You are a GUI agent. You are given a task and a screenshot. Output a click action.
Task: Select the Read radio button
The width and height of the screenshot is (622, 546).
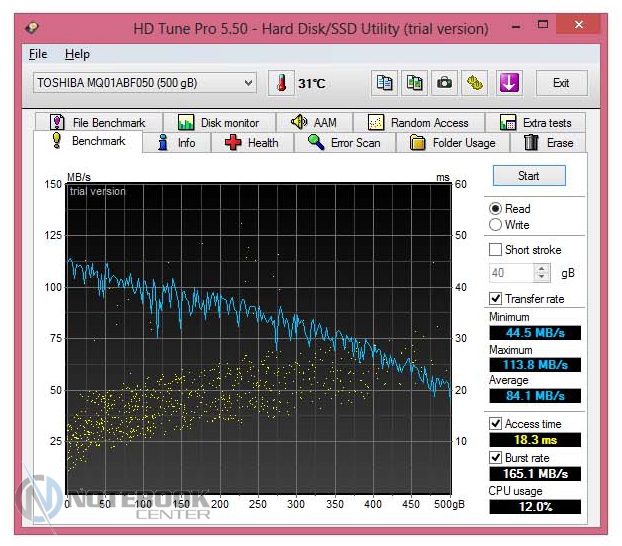pos(495,208)
